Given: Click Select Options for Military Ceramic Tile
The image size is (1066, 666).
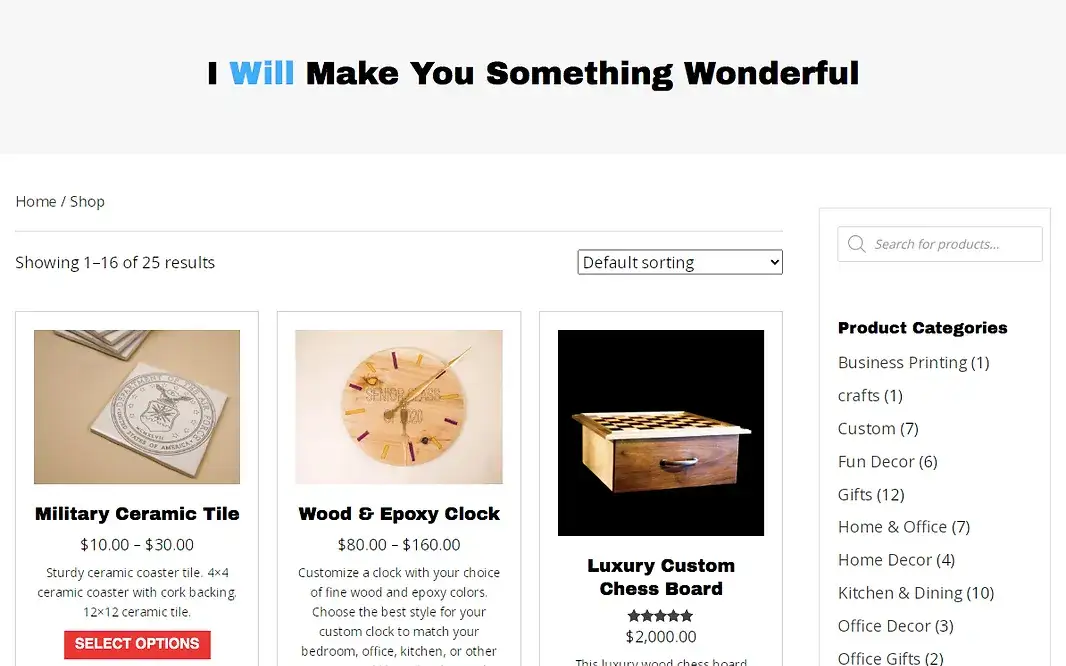Looking at the screenshot, I should (x=137, y=644).
